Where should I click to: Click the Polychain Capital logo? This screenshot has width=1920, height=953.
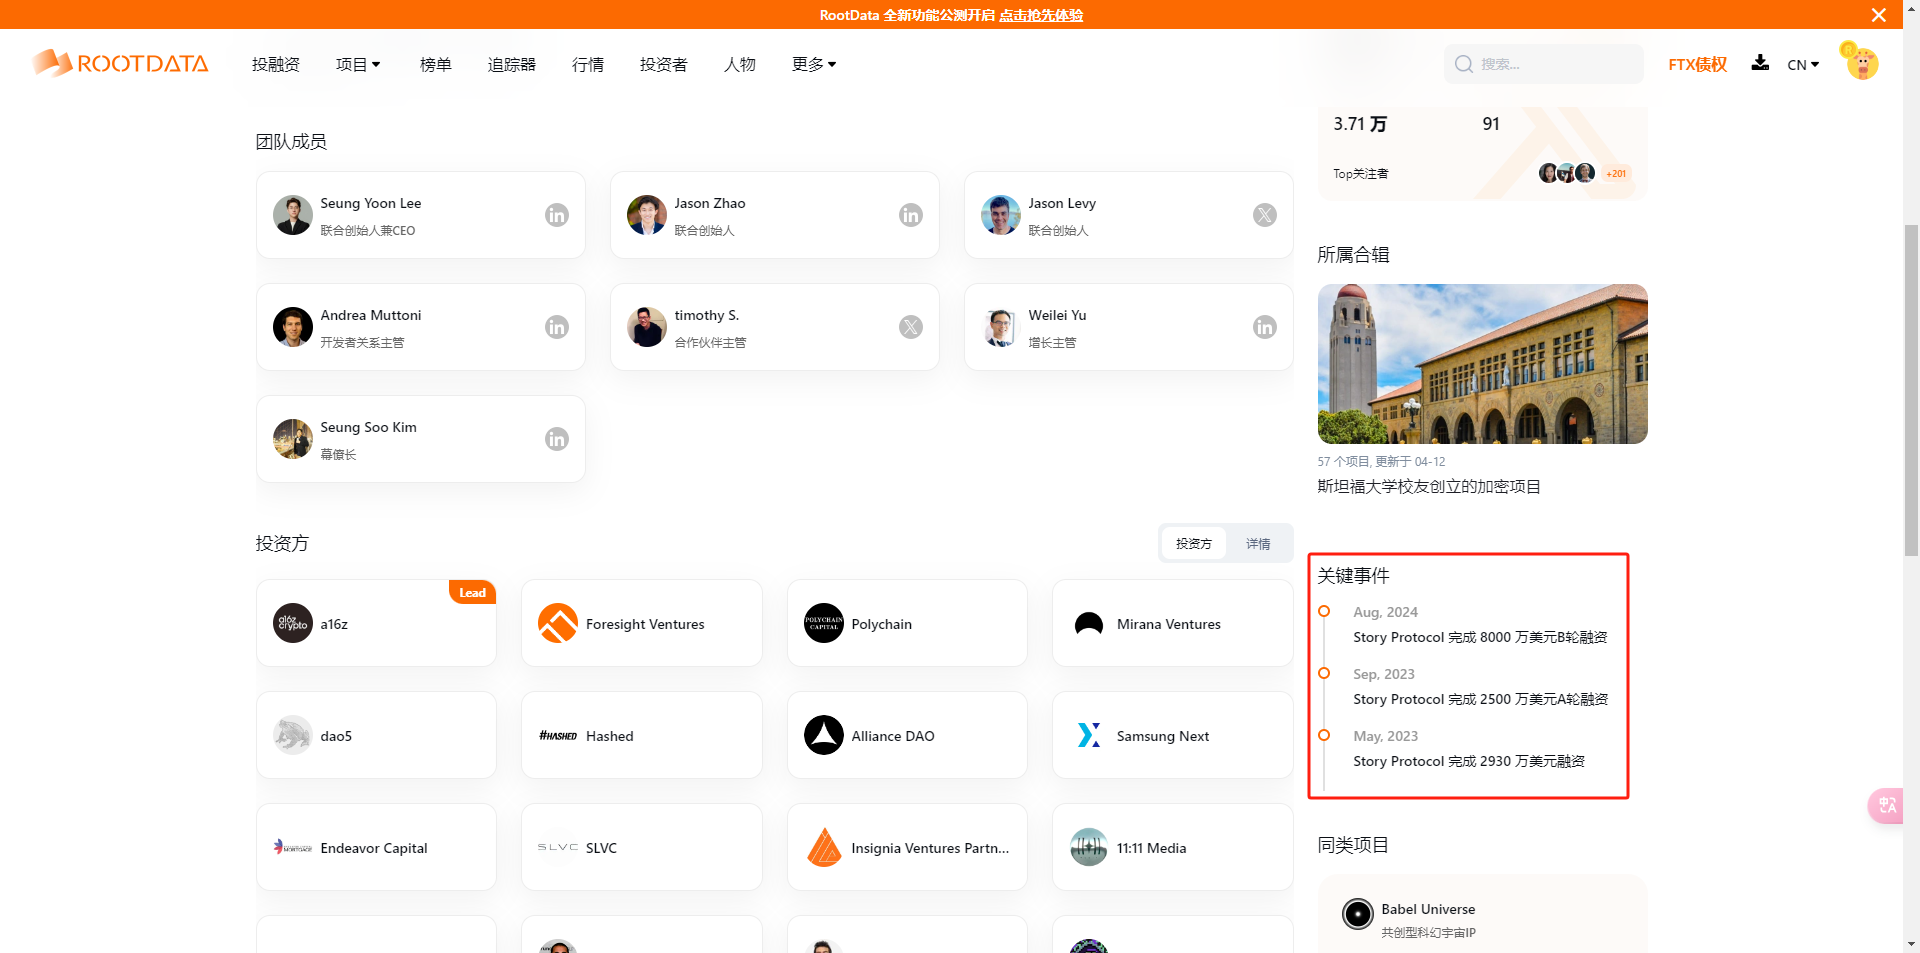824,623
